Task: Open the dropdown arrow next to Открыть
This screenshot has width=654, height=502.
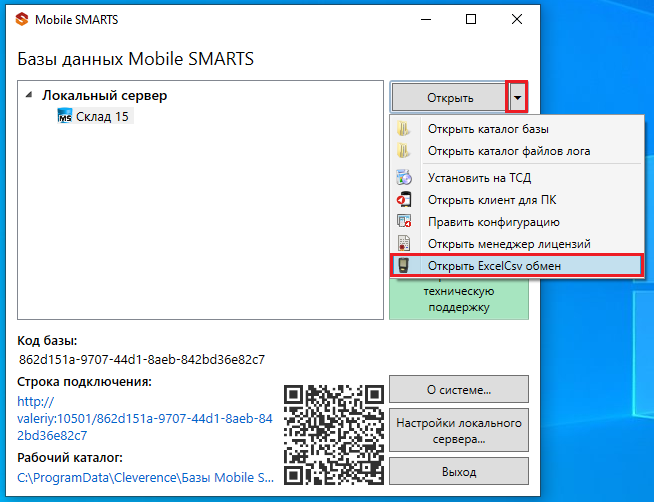Action: click(517, 98)
